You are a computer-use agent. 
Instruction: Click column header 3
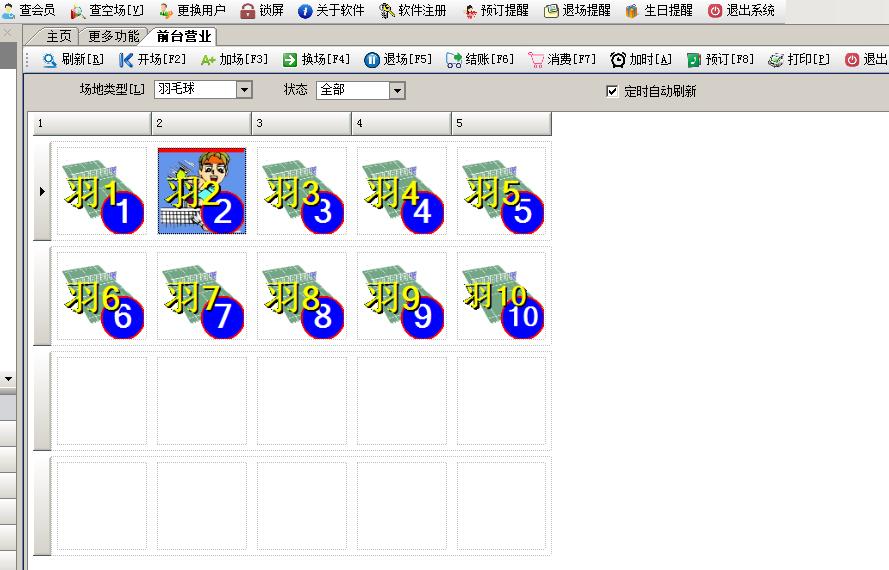[302, 123]
